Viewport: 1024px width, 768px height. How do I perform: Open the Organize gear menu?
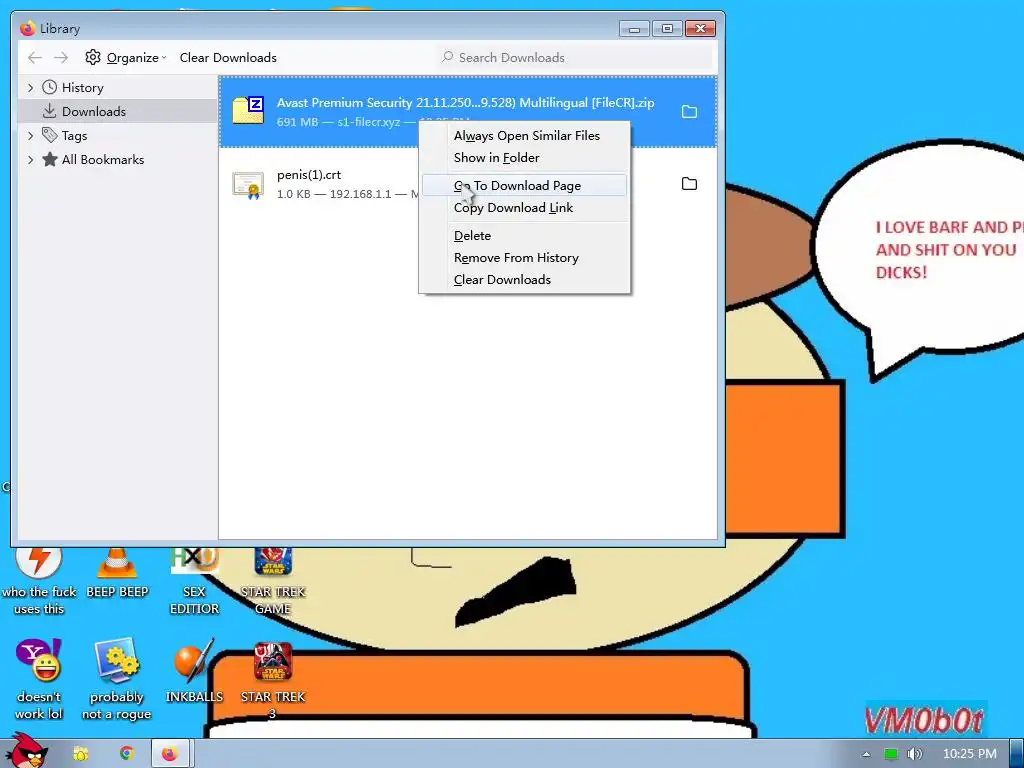[x=125, y=57]
